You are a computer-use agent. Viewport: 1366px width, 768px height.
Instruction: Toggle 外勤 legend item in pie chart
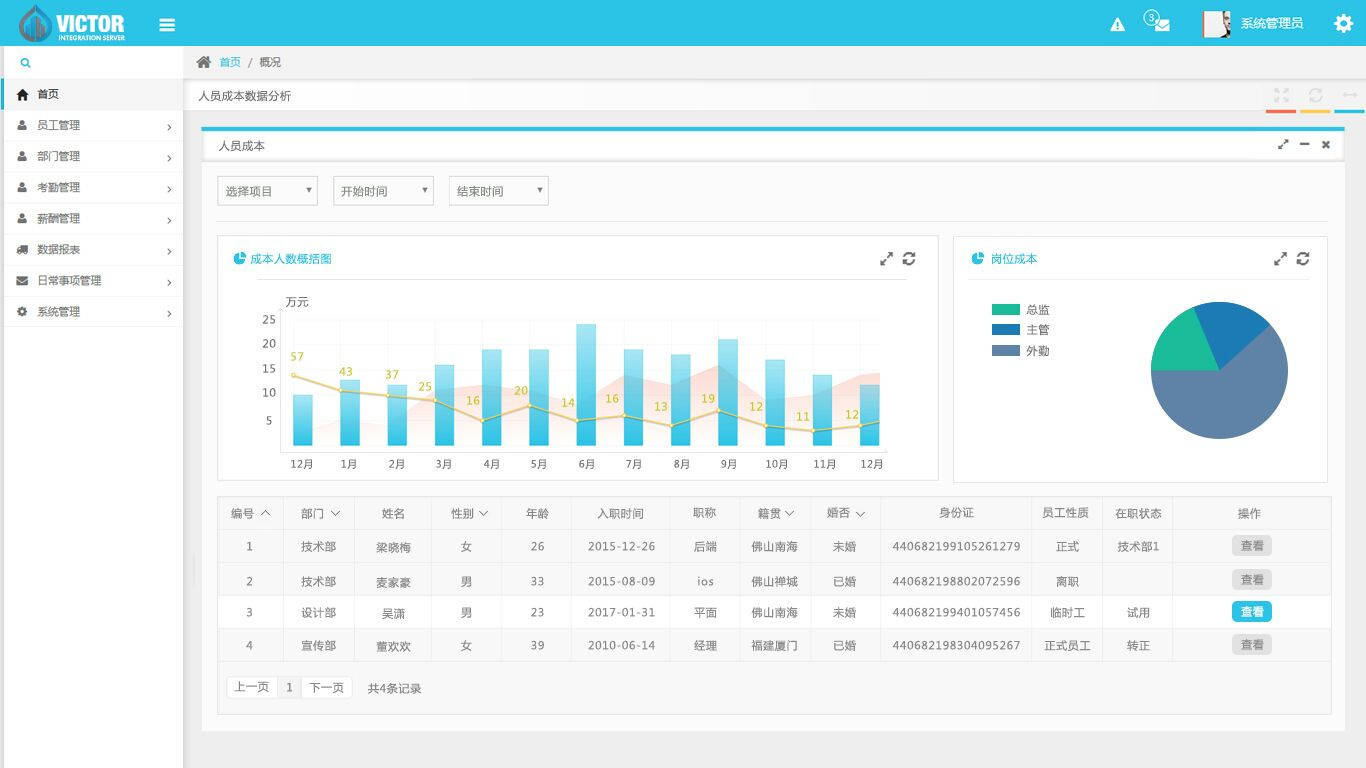(1020, 351)
